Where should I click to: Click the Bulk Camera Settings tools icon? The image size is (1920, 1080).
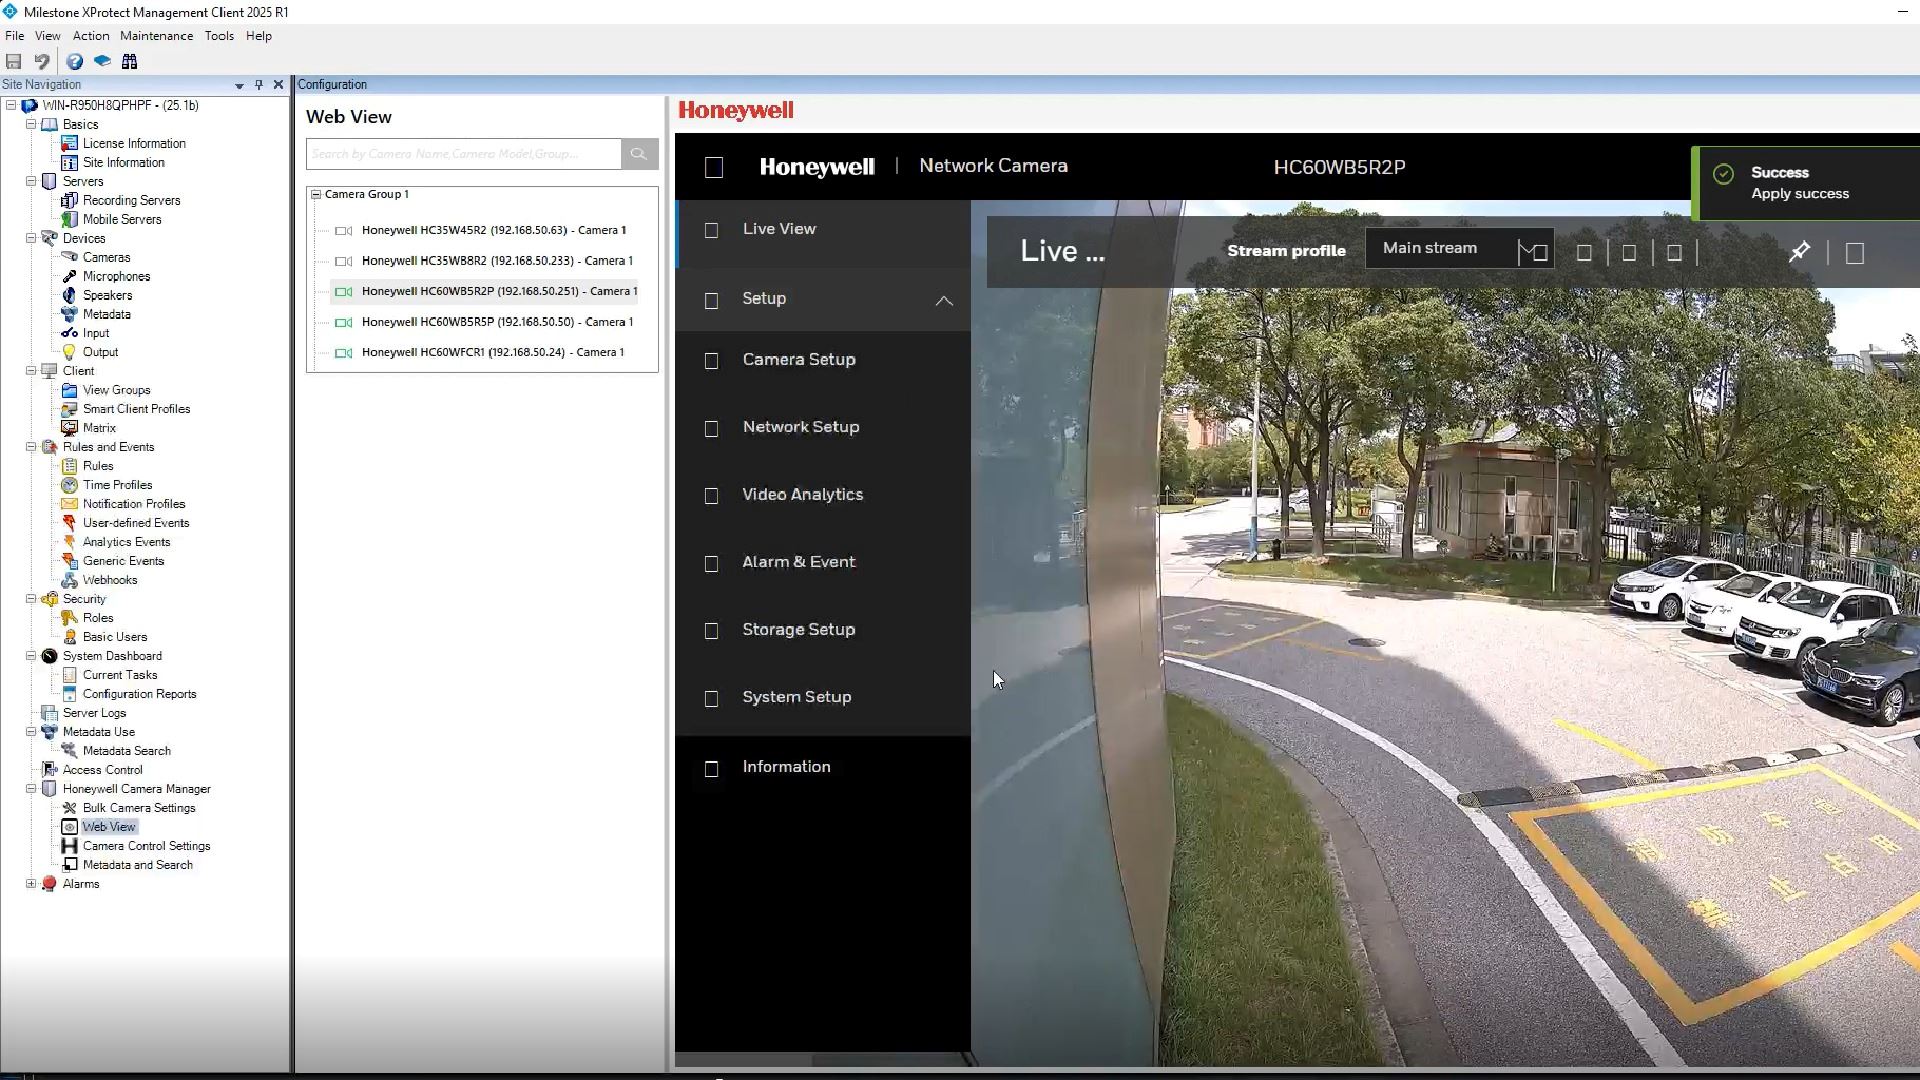[69, 808]
